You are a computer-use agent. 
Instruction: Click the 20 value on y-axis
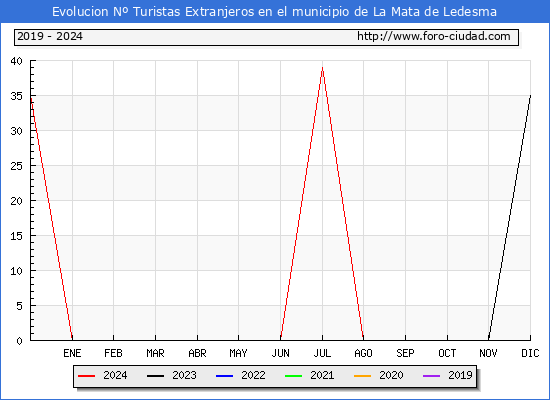(x=16, y=201)
